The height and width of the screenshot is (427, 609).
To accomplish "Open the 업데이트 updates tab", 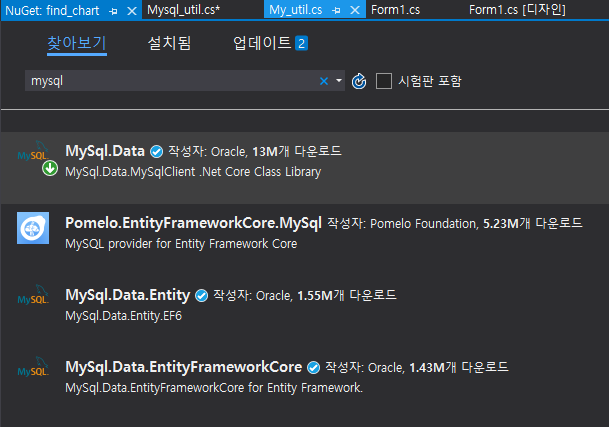I will pos(262,43).
